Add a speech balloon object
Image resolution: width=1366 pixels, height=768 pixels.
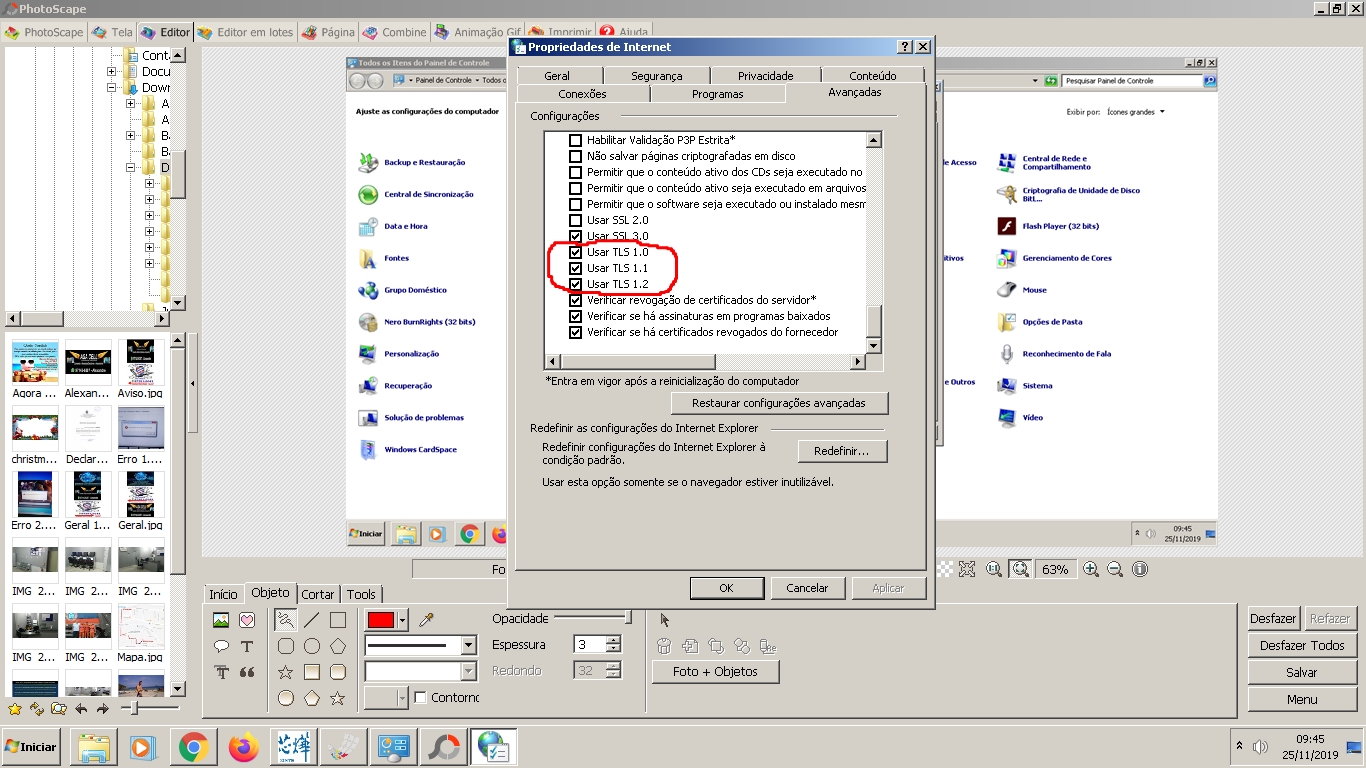(x=221, y=646)
